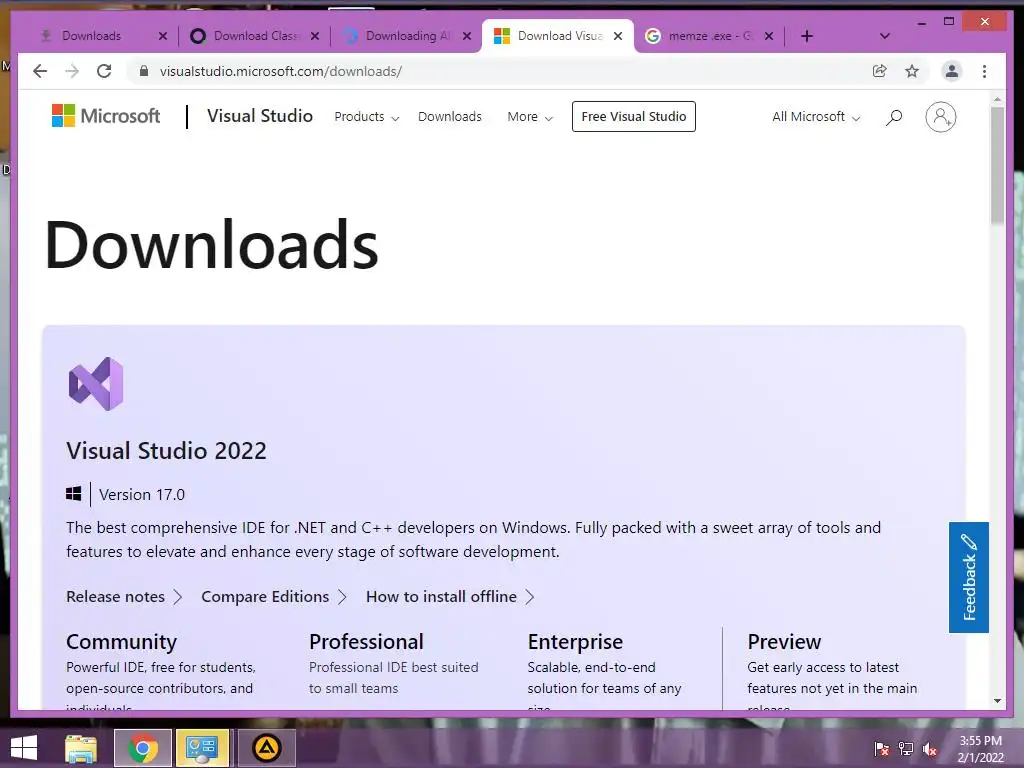This screenshot has width=1024, height=768.
Task: Click the Visual Studio 2022 heading
Action: tap(167, 451)
